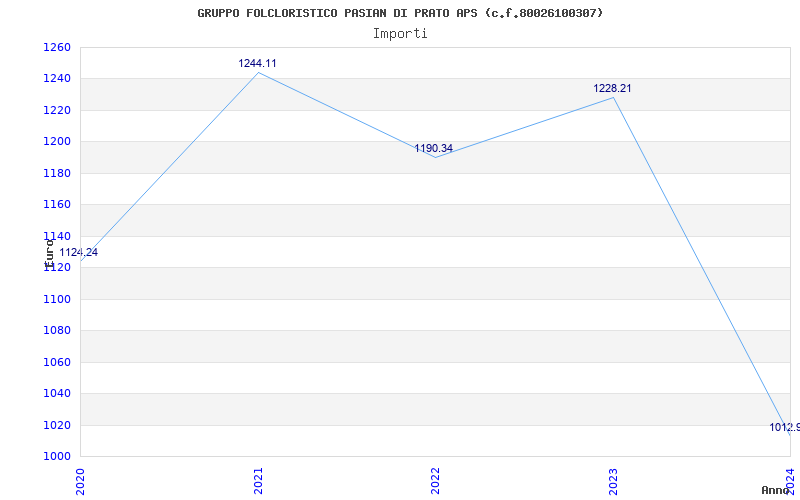
Task: Select the 1244.11 data label
Action: 257,63
